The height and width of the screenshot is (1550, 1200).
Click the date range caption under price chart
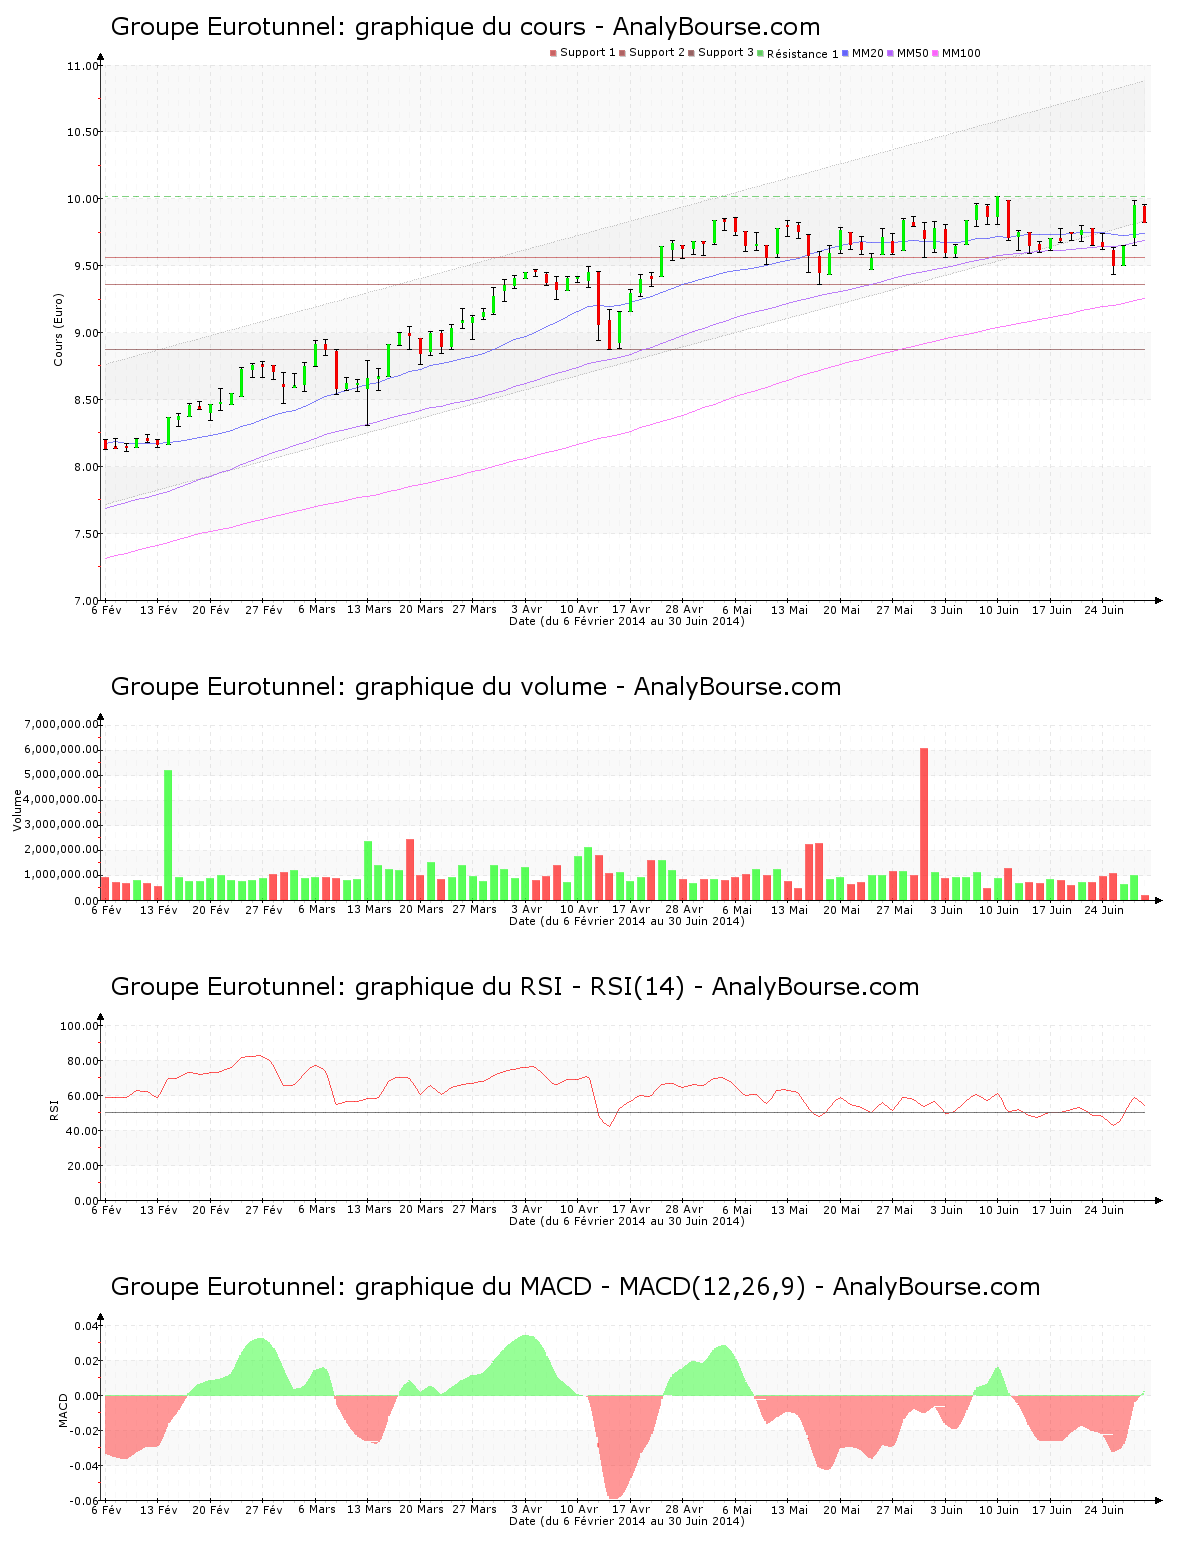tap(626, 621)
